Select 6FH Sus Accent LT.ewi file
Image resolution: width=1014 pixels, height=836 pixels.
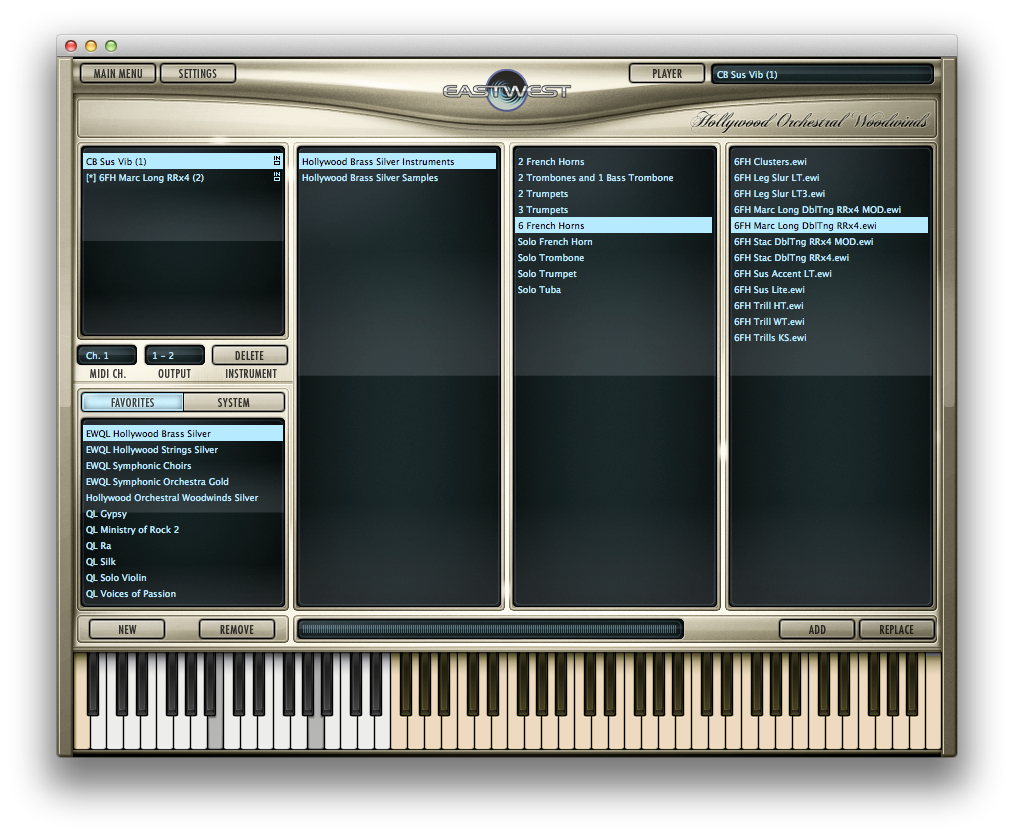tap(830, 274)
